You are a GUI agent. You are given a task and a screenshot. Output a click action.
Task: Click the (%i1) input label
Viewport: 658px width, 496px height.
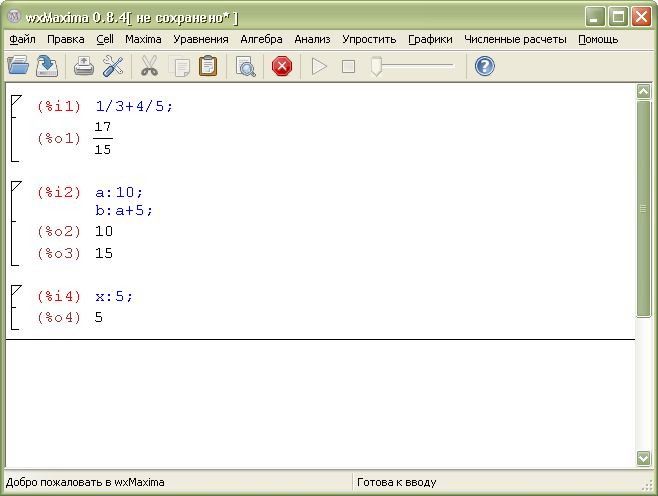(x=59, y=106)
